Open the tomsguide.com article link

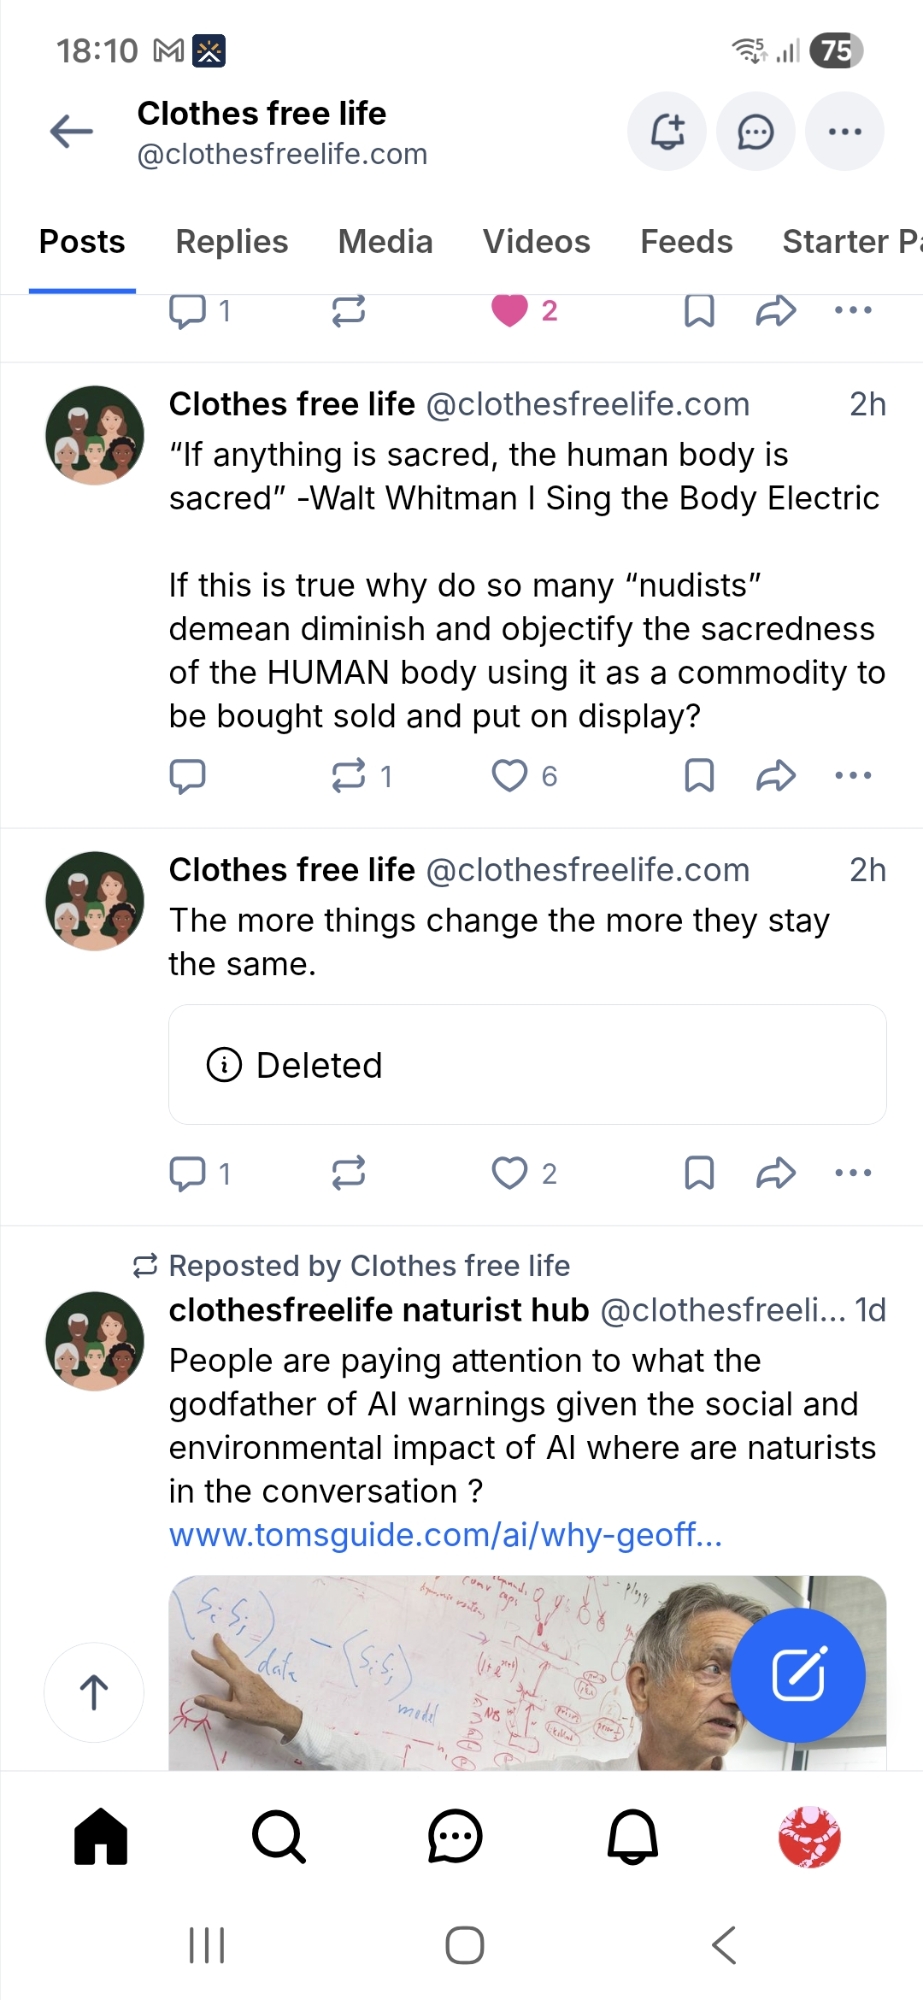tap(445, 1535)
